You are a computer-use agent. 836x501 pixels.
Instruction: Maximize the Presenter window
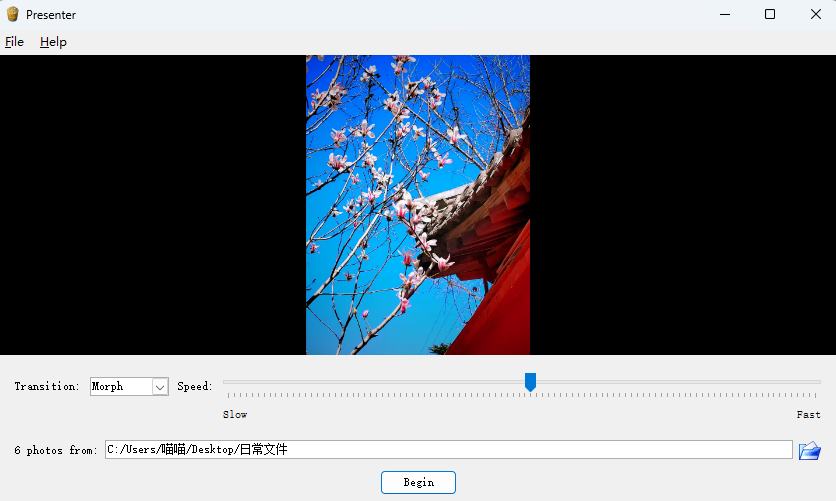coord(769,14)
